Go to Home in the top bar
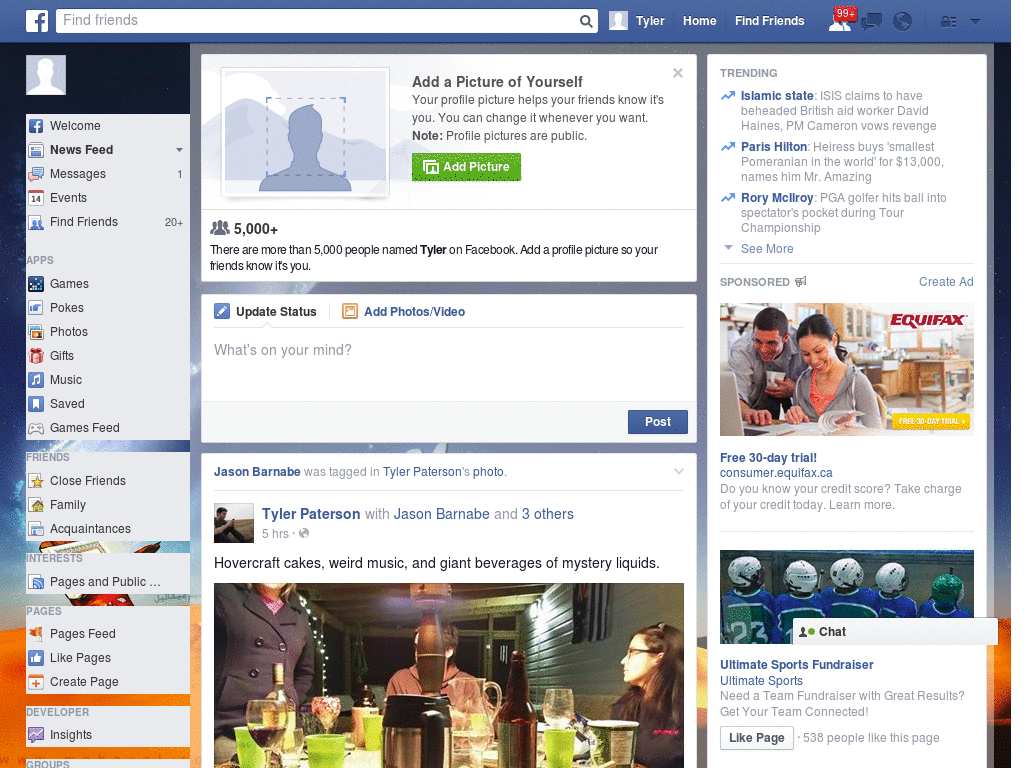 point(699,21)
